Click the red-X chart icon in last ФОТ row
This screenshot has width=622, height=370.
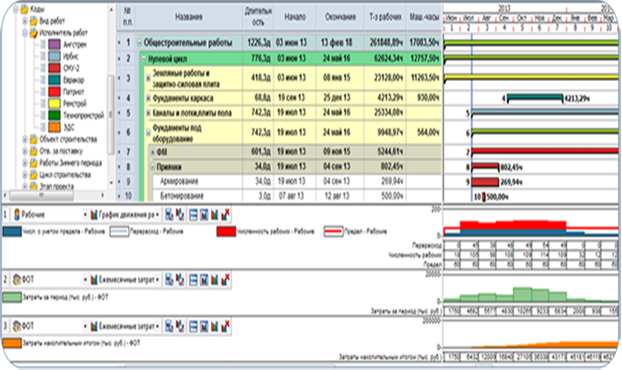click(x=226, y=326)
